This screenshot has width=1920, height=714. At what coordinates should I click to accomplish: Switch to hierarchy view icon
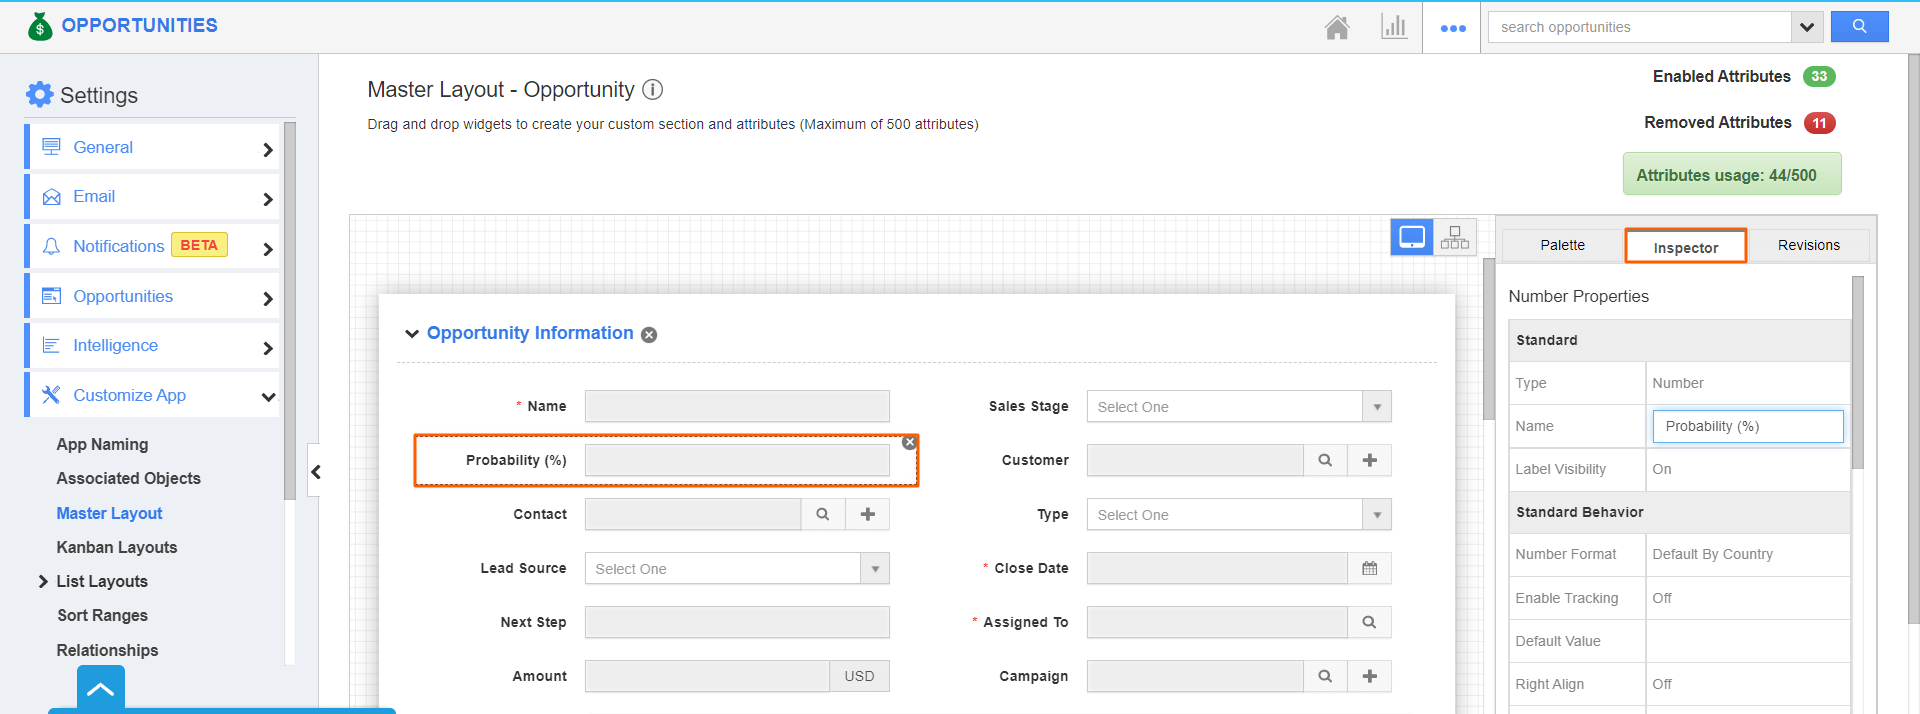1455,238
